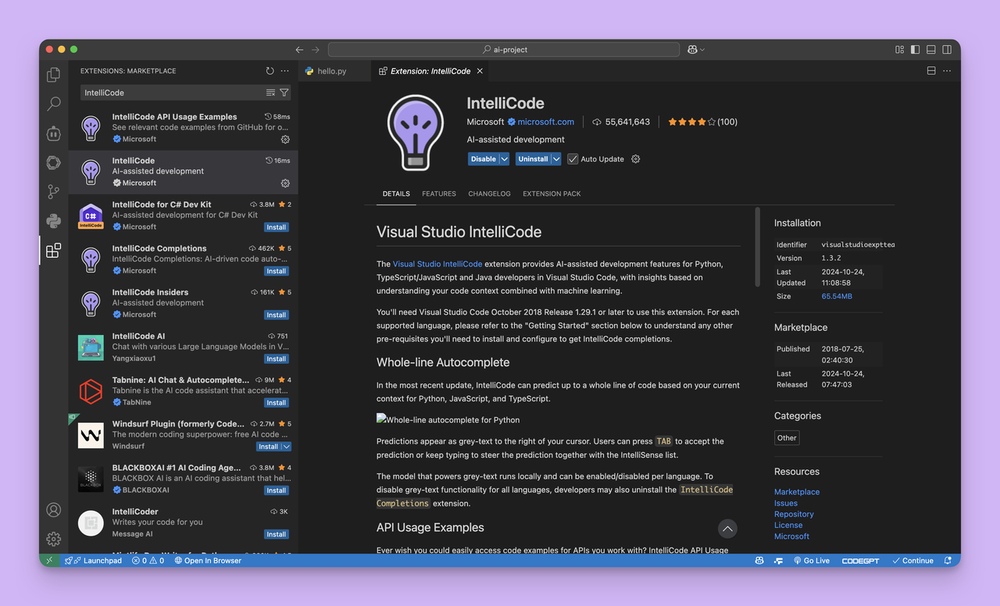Toggle primary side bar layout icon

click(915, 49)
